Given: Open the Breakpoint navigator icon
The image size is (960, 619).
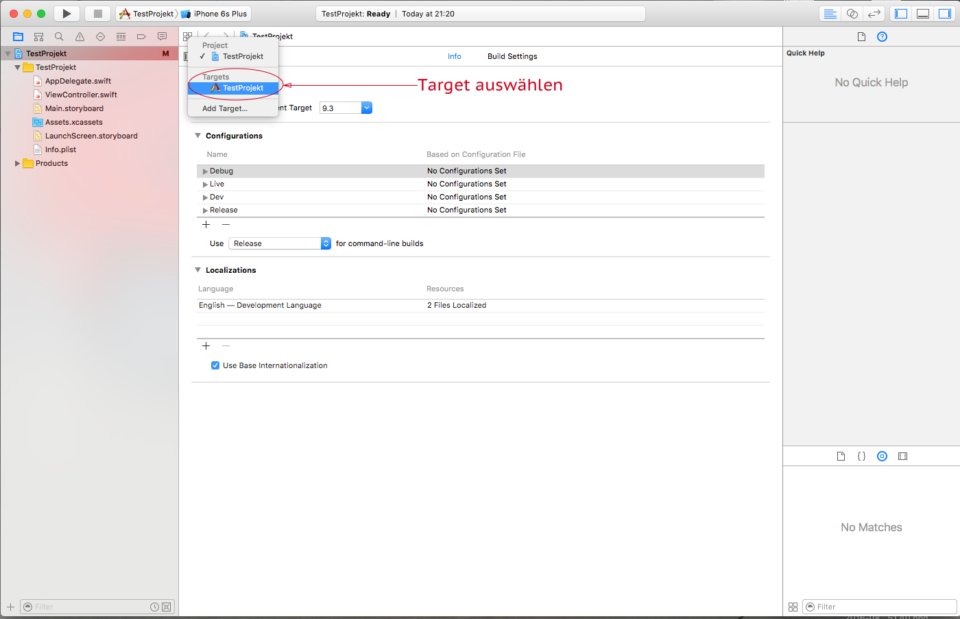Looking at the screenshot, I should click(x=141, y=37).
